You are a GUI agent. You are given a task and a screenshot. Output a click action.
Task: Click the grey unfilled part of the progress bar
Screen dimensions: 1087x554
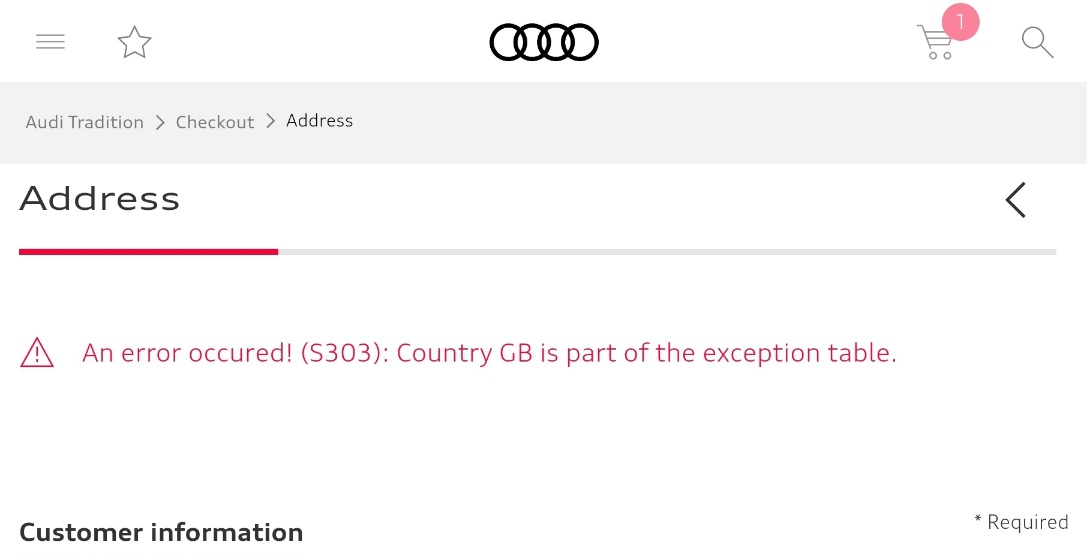pyautogui.click(x=667, y=252)
